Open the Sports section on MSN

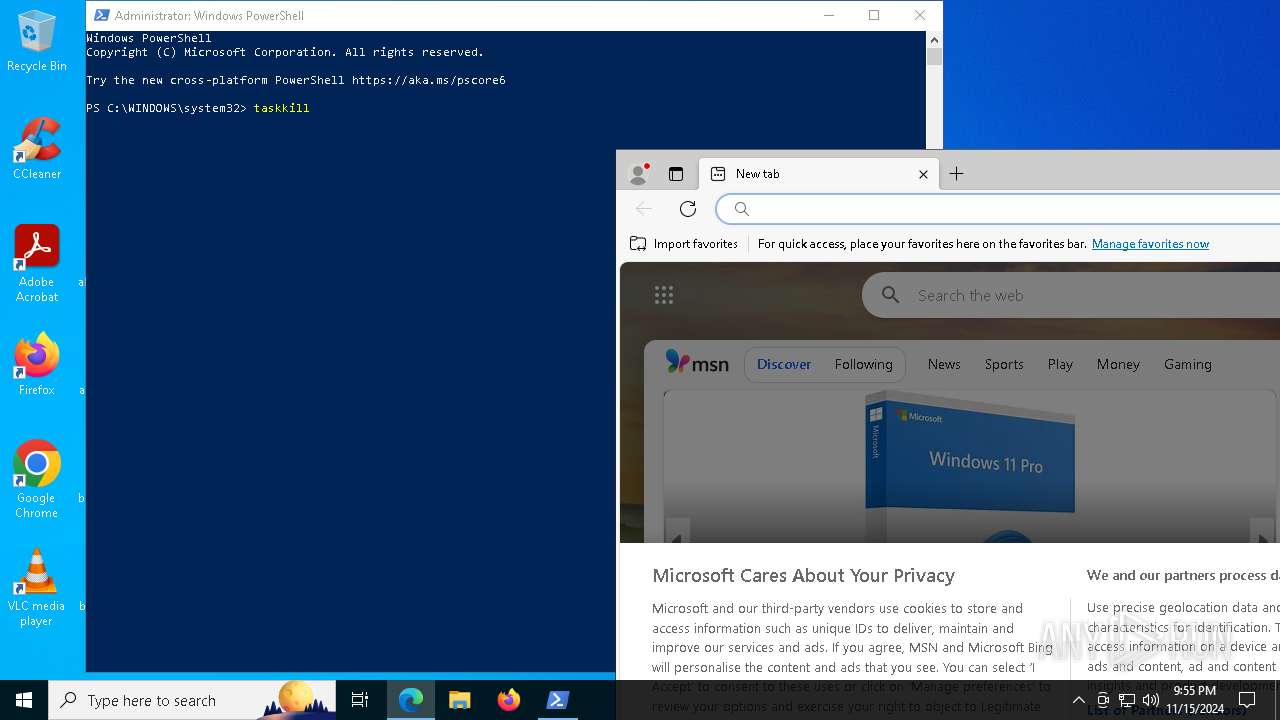point(1004,364)
